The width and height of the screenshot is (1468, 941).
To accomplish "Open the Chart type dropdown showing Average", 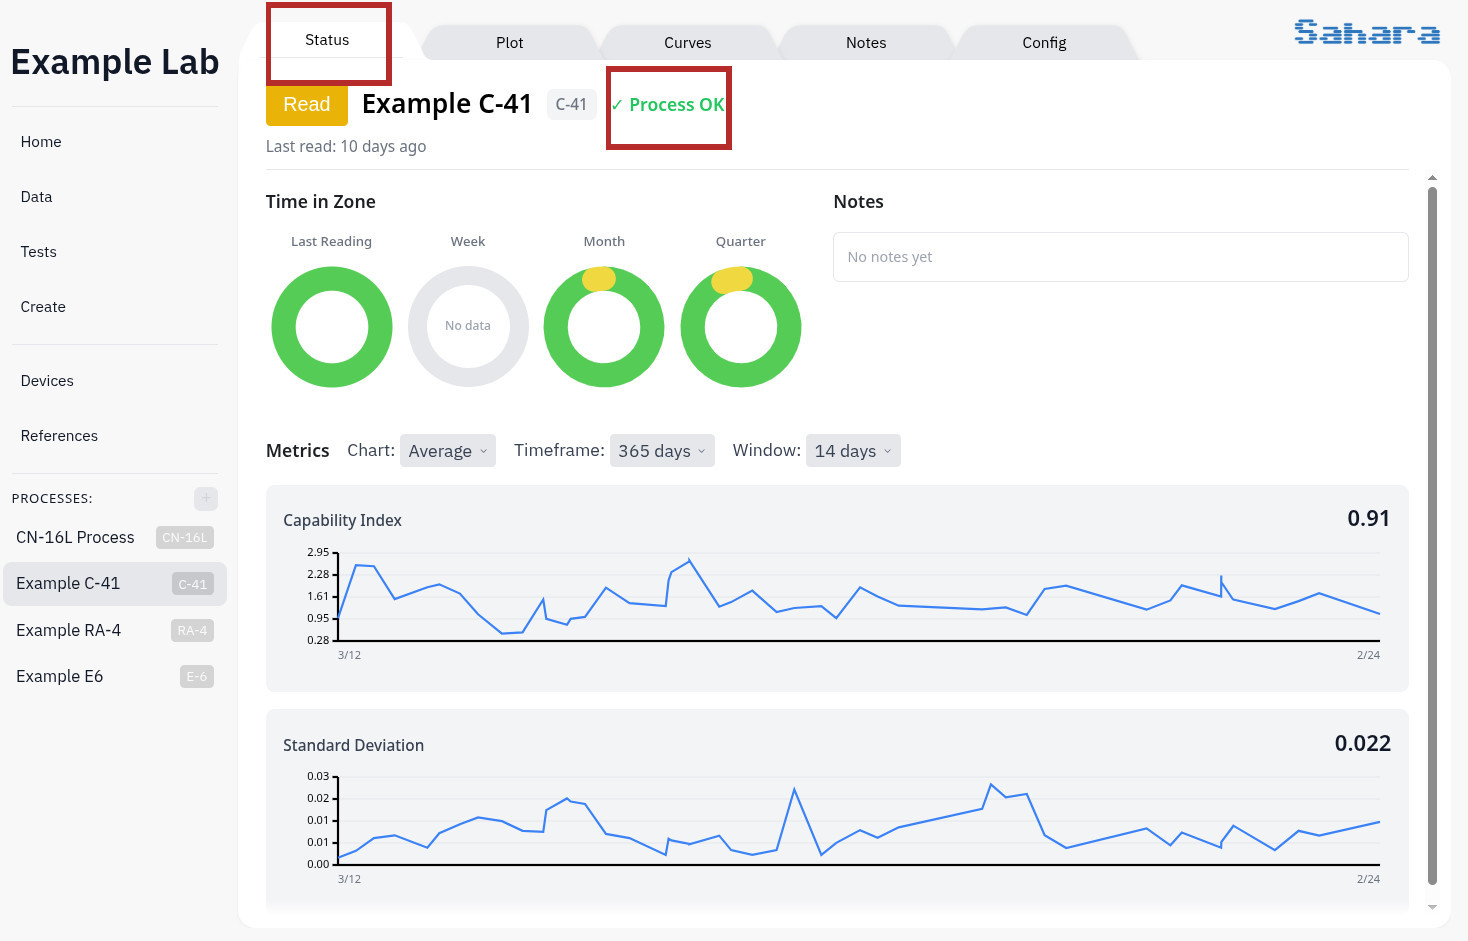I will point(447,450).
